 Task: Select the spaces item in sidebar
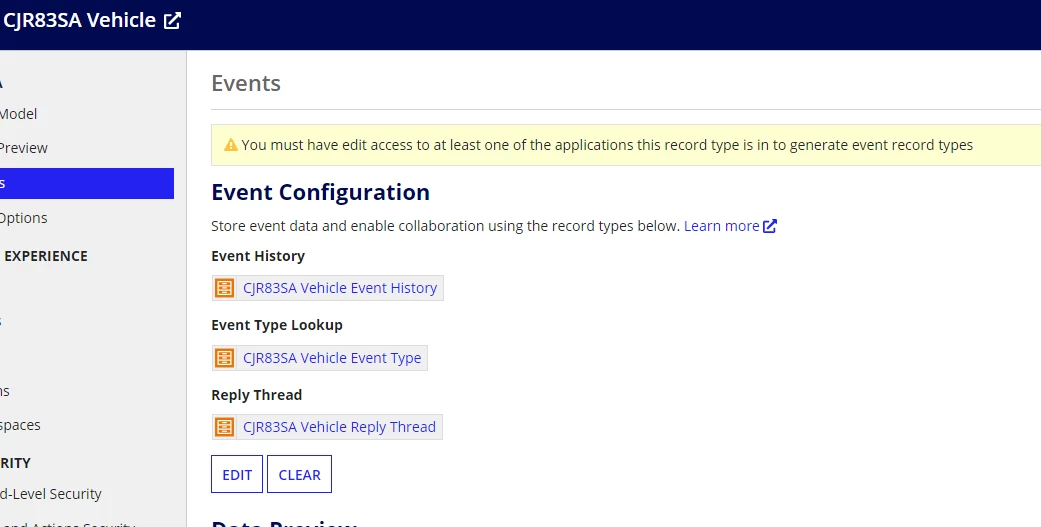[20, 425]
